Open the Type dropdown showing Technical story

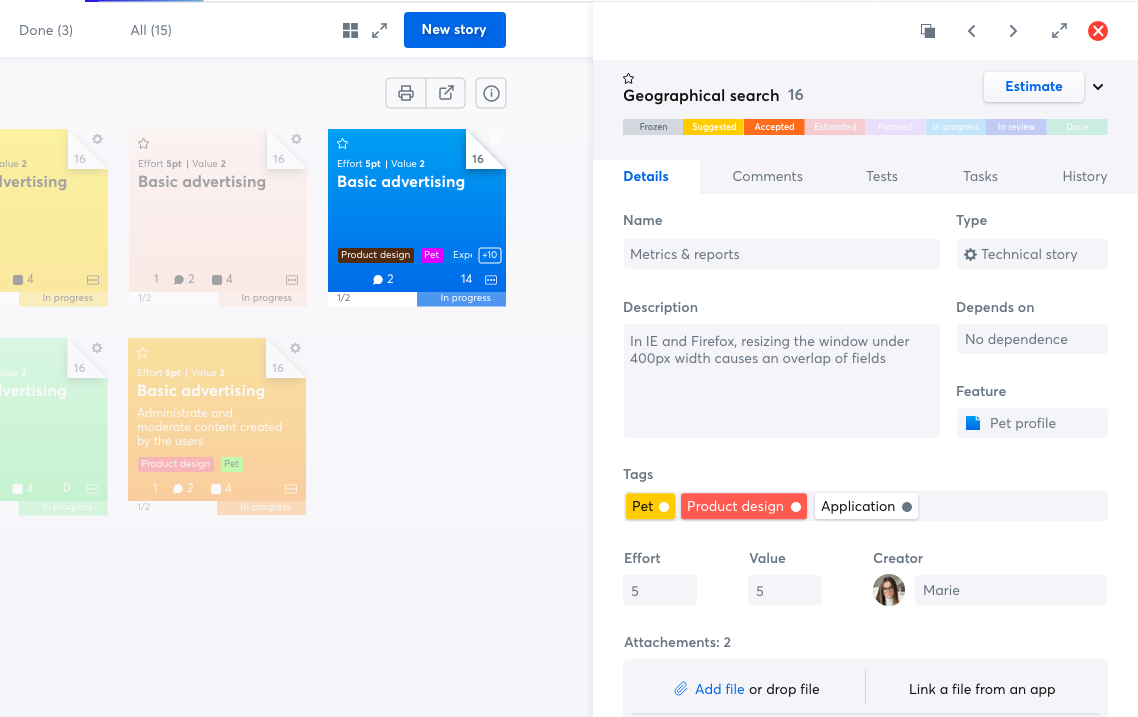(1031, 254)
